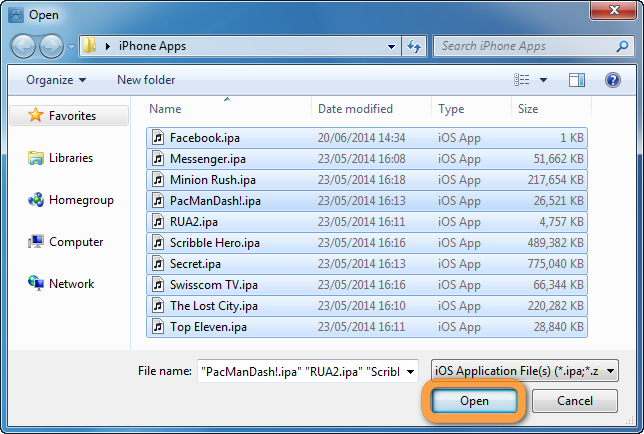The image size is (644, 434).
Task: Sort by the Date modified column header
Action: tap(355, 109)
